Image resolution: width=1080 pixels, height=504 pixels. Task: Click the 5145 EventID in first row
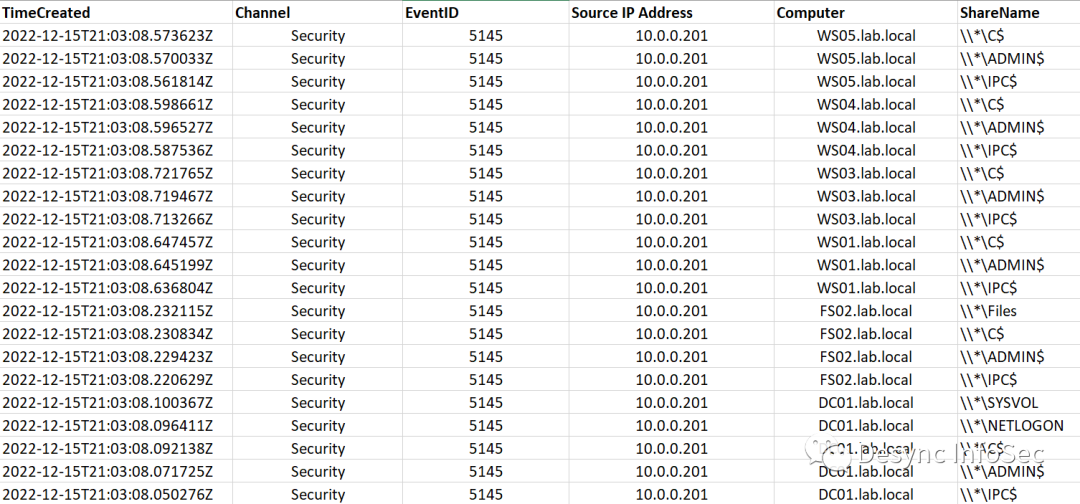[x=486, y=36]
